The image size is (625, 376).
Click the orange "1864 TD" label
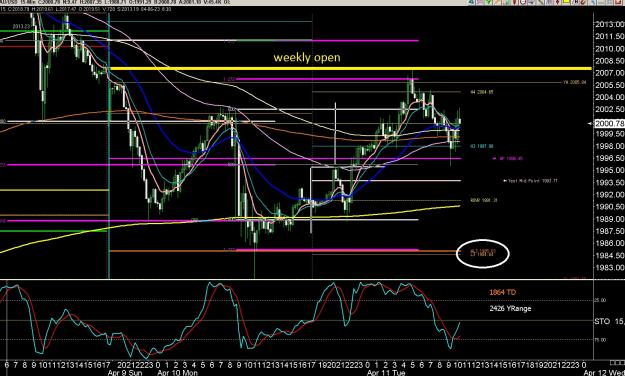click(x=502, y=292)
